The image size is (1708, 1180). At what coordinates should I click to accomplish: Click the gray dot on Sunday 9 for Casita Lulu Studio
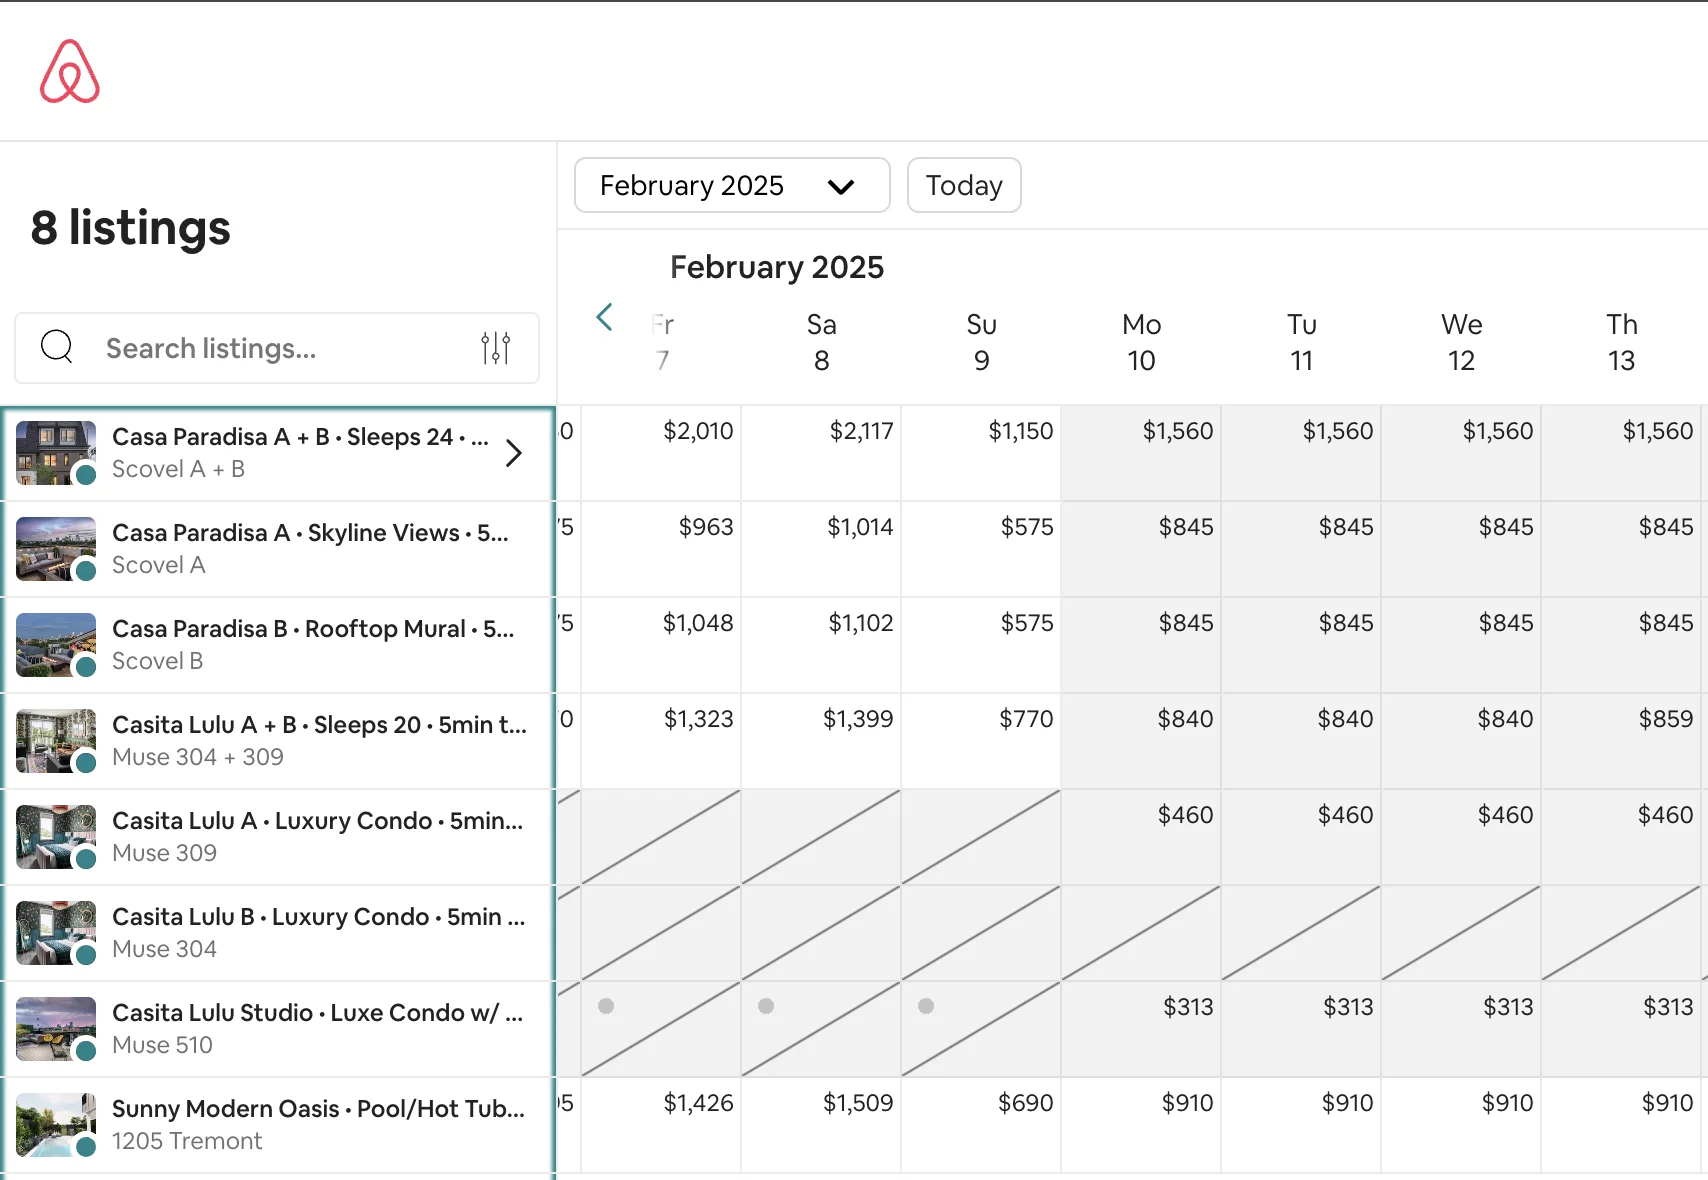point(926,1006)
